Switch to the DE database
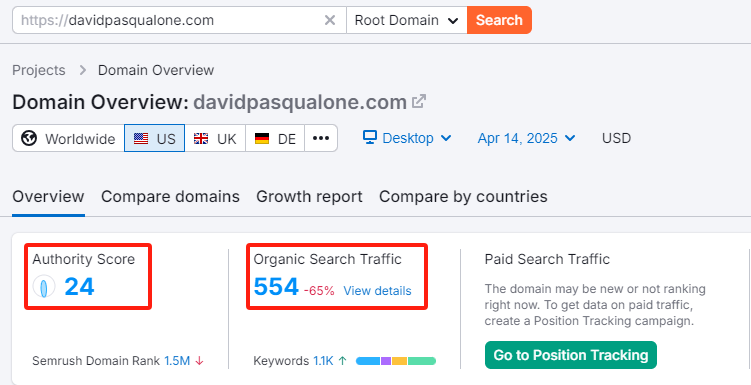 (275, 138)
